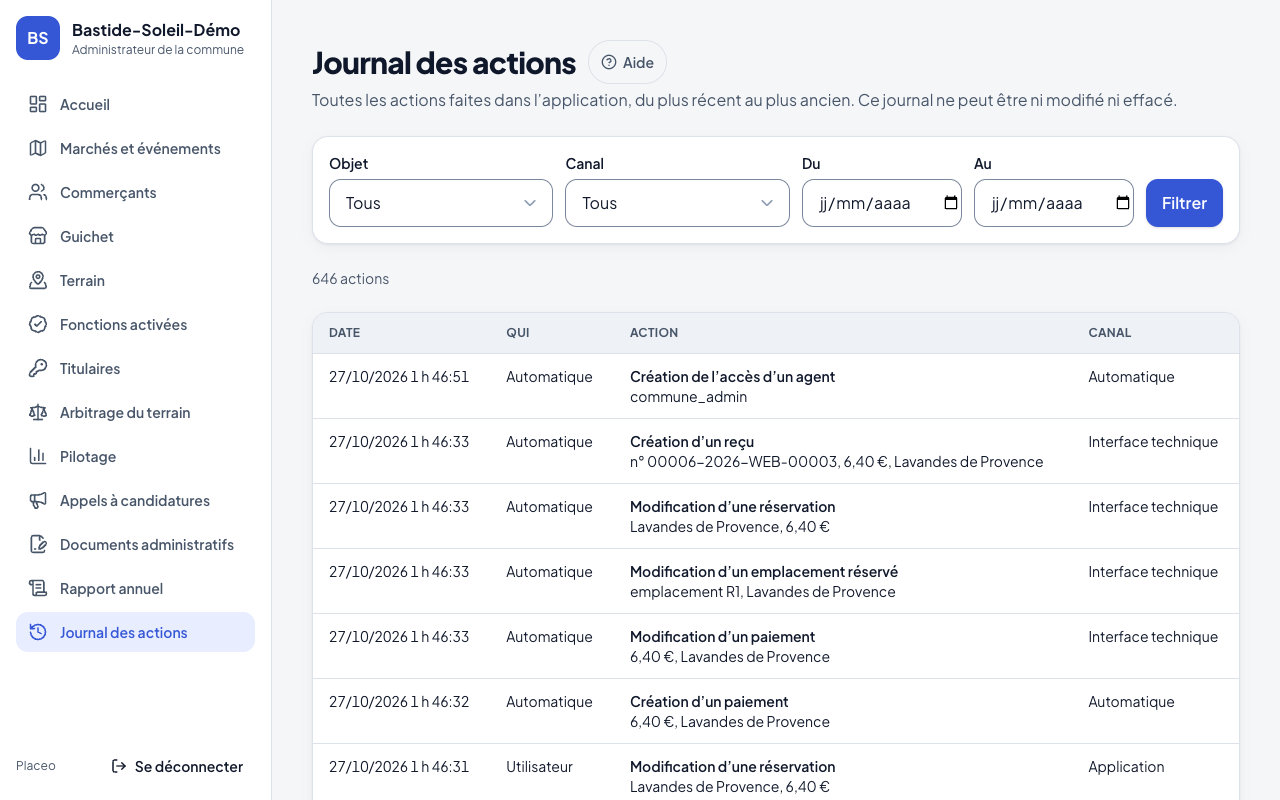This screenshot has height=800, width=1280.
Task: Click the QUI column header
Action: pos(518,332)
